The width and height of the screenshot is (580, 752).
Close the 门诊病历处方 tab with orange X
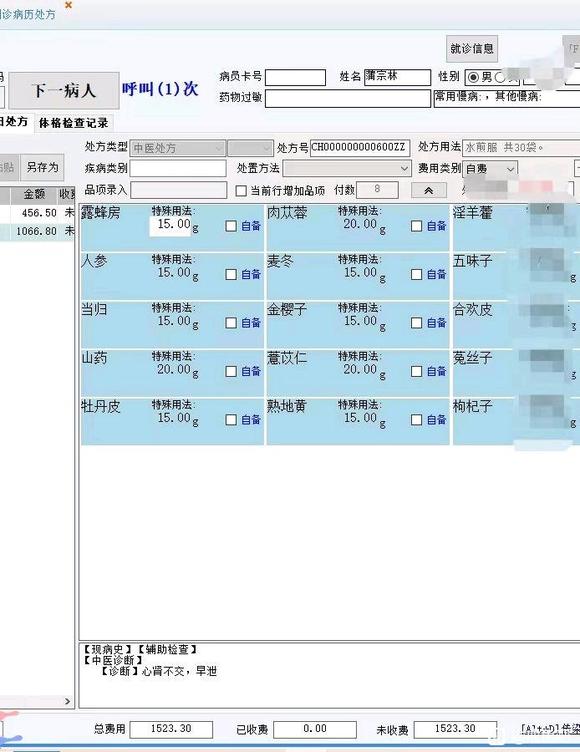coord(68,5)
